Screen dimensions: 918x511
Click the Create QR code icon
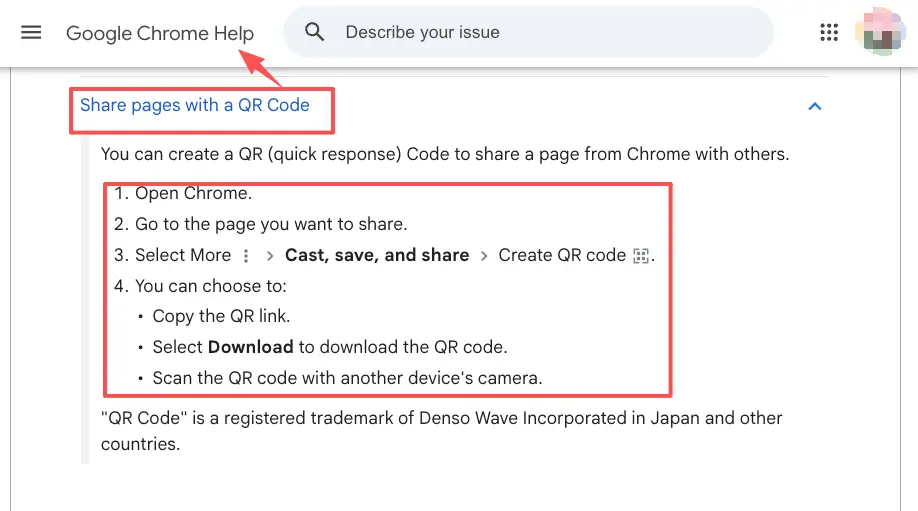641,256
